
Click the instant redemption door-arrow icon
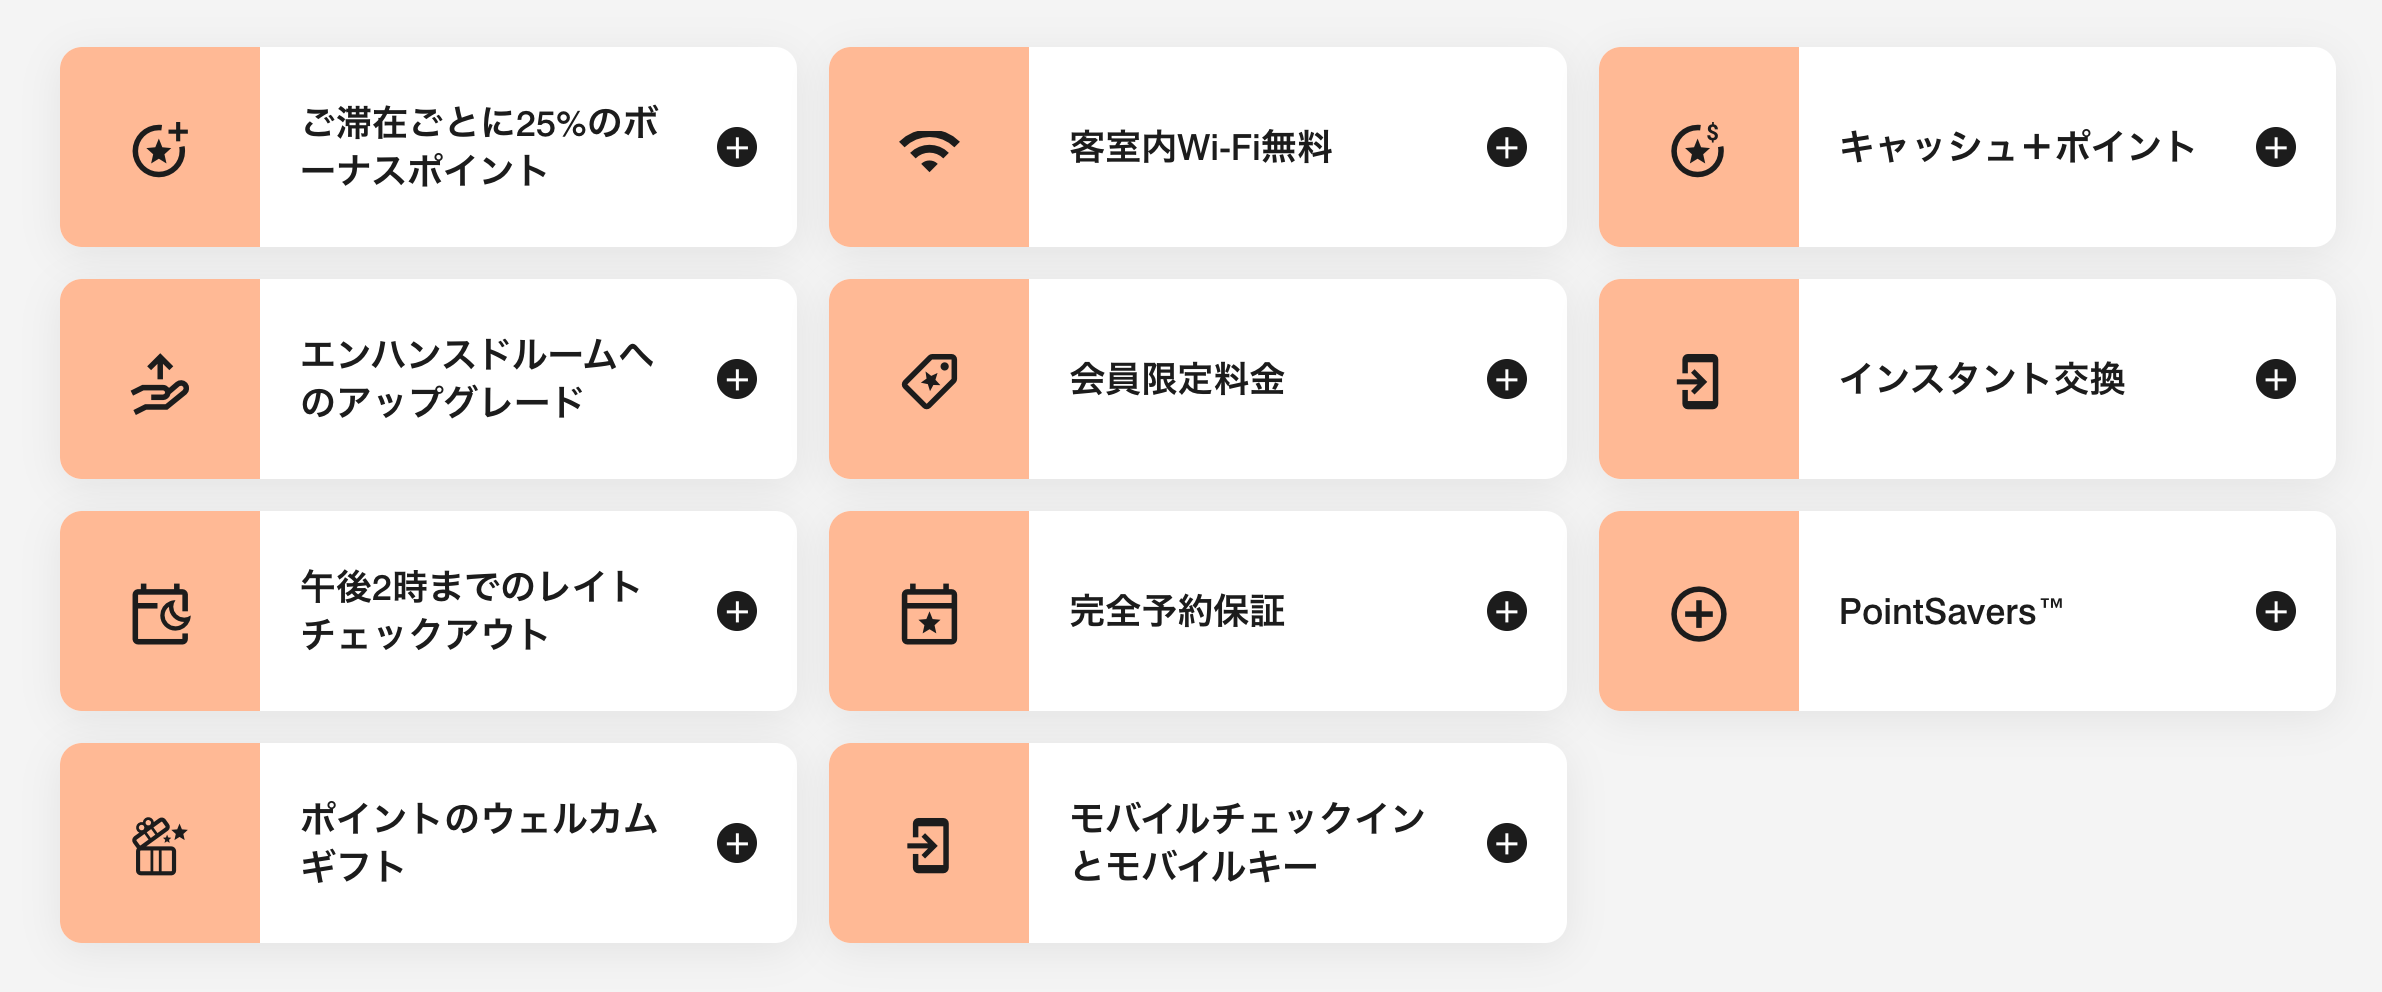(1698, 381)
